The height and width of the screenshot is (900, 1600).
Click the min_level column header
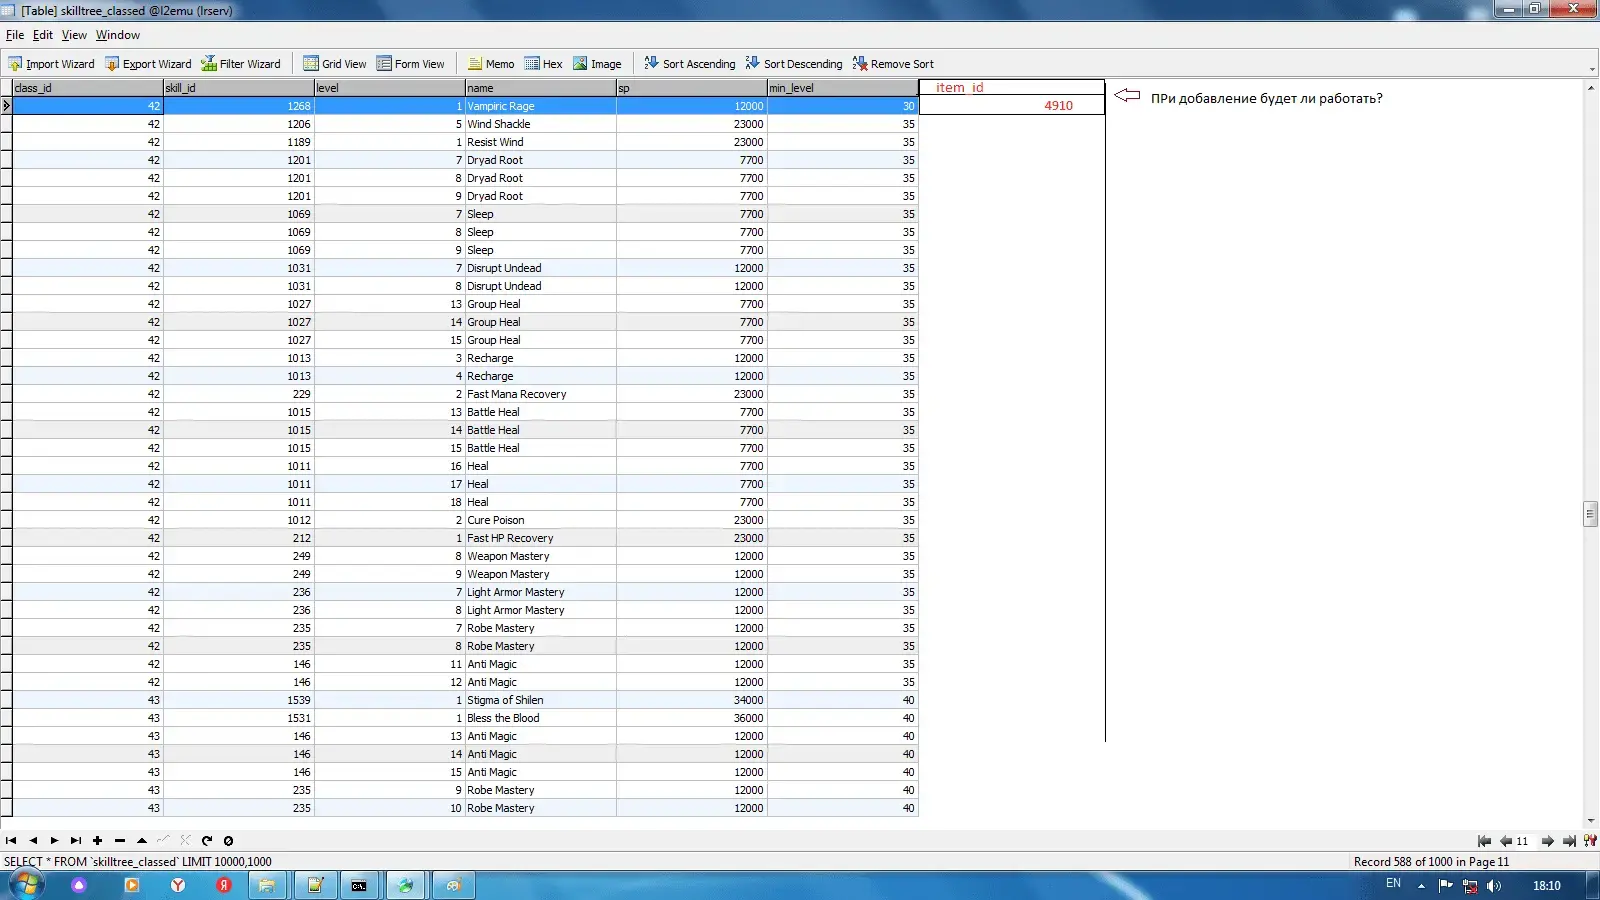[x=843, y=88]
